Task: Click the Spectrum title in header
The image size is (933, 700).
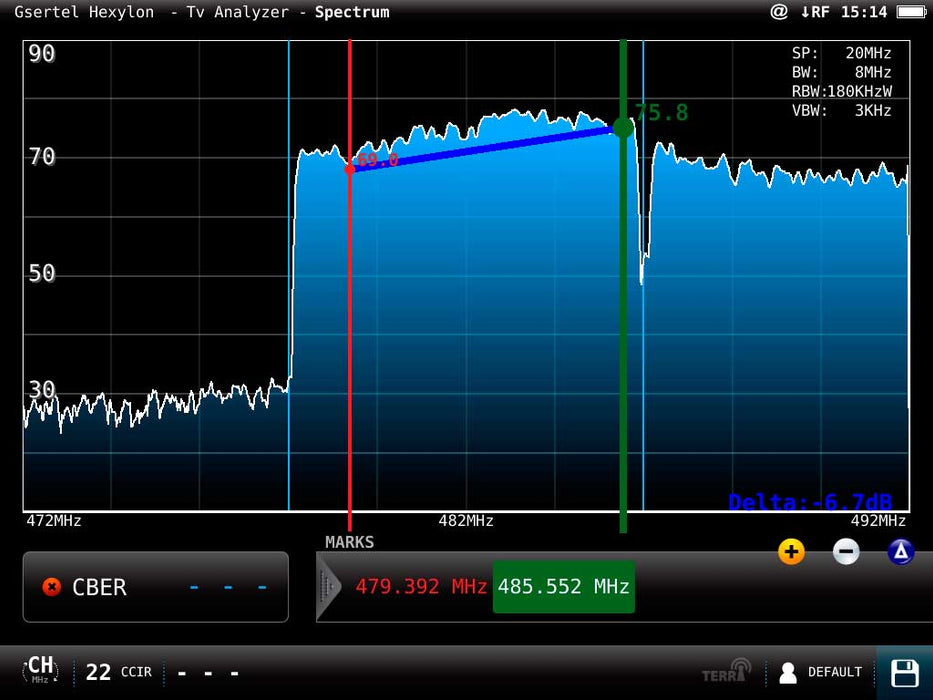Action: pyautogui.click(x=352, y=12)
